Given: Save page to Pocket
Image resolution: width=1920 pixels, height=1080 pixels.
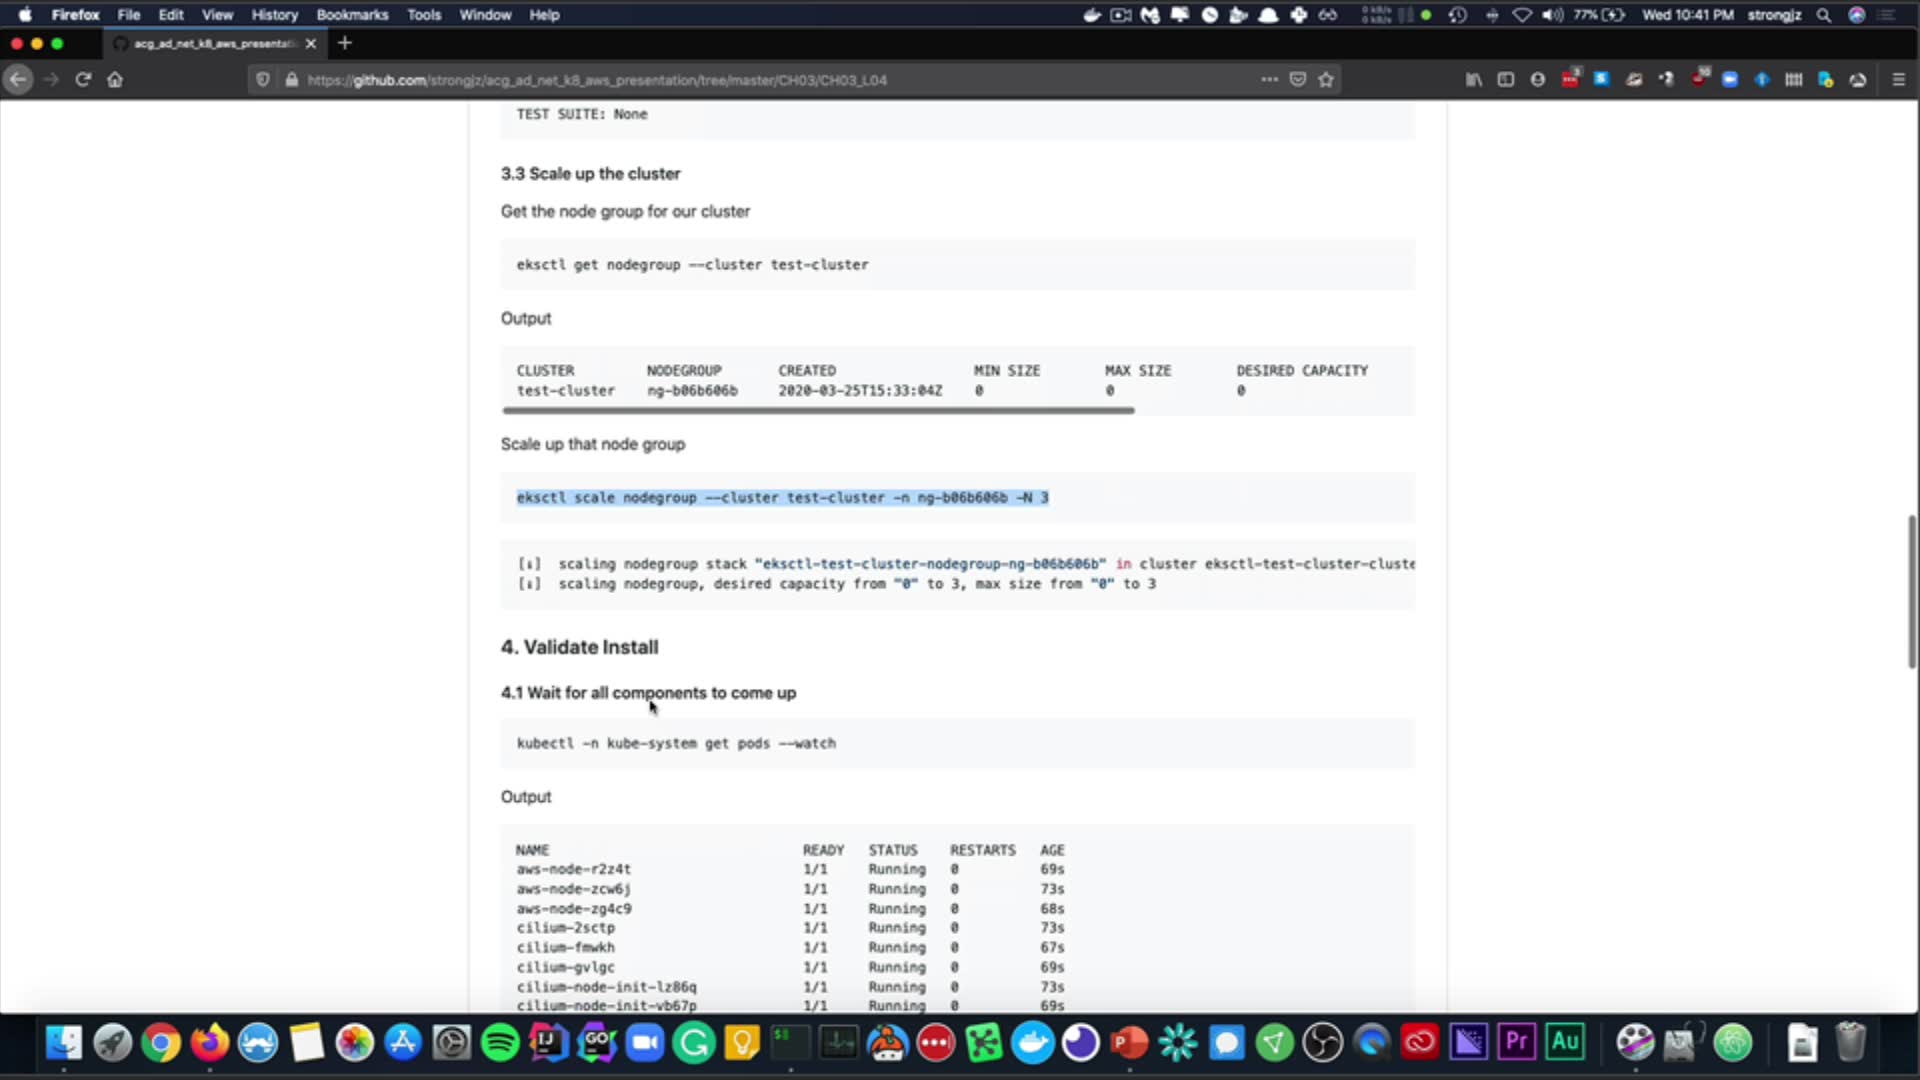Looking at the screenshot, I should pyautogui.click(x=1298, y=80).
